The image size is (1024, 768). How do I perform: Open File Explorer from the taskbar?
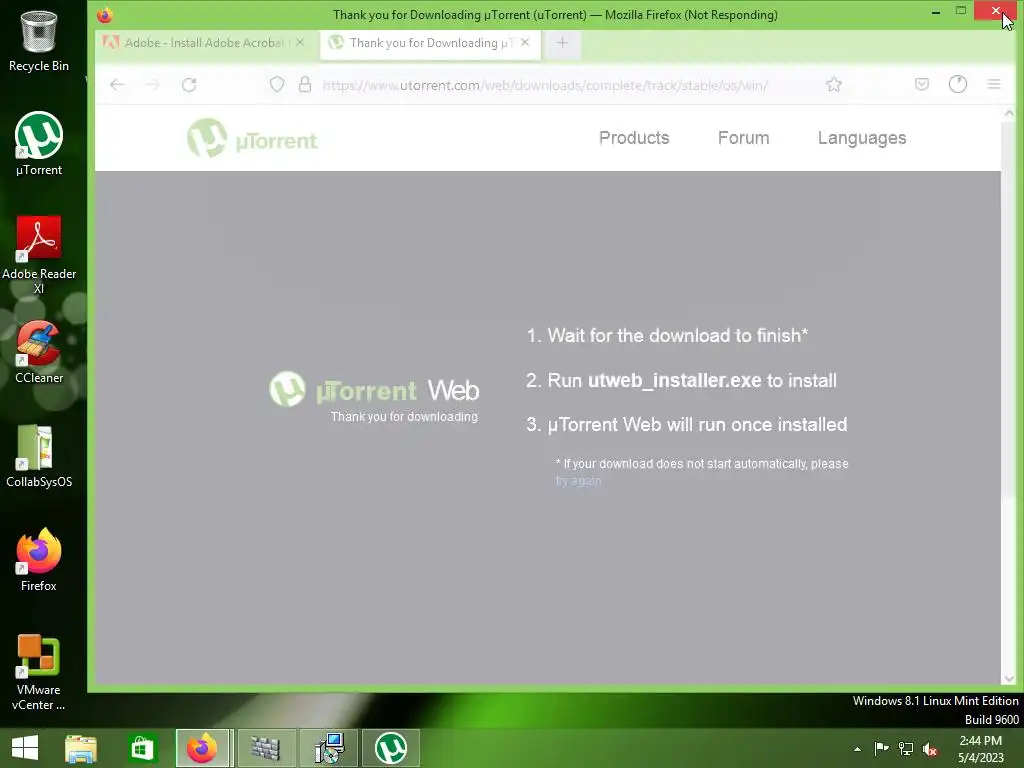click(81, 748)
